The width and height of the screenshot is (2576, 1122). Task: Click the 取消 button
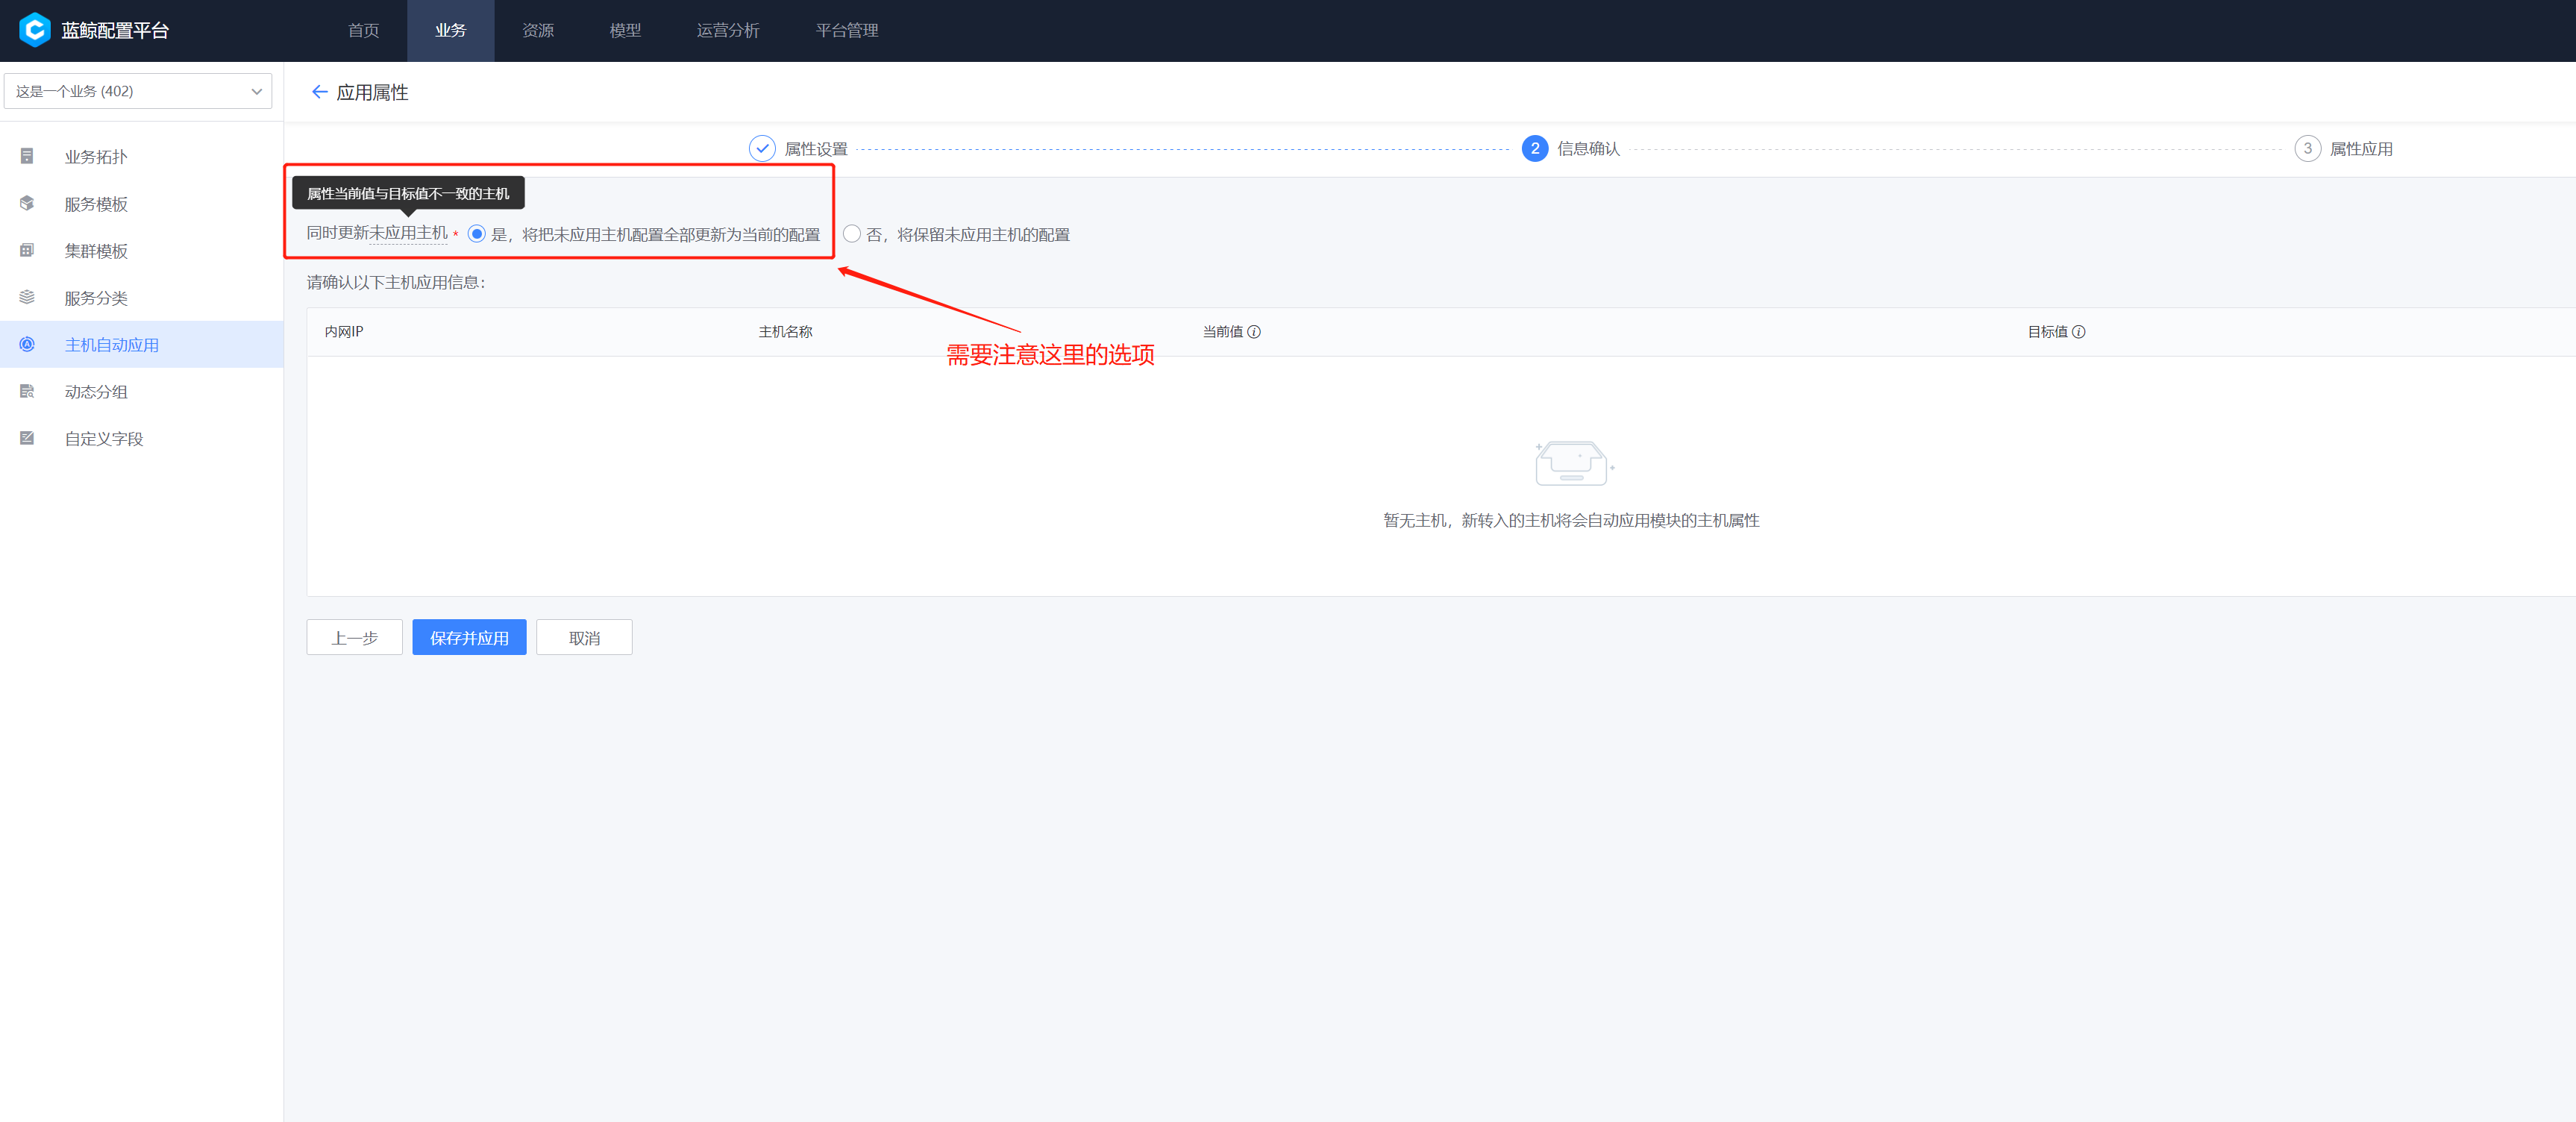584,638
